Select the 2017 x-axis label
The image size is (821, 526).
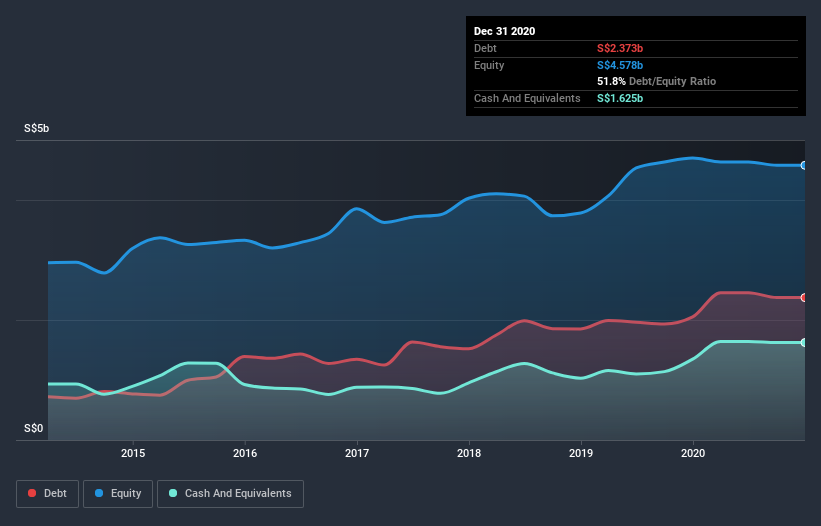357,453
